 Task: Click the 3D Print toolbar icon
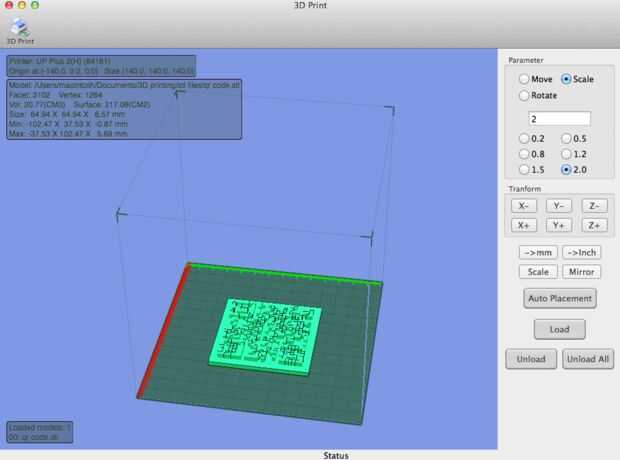[20, 31]
